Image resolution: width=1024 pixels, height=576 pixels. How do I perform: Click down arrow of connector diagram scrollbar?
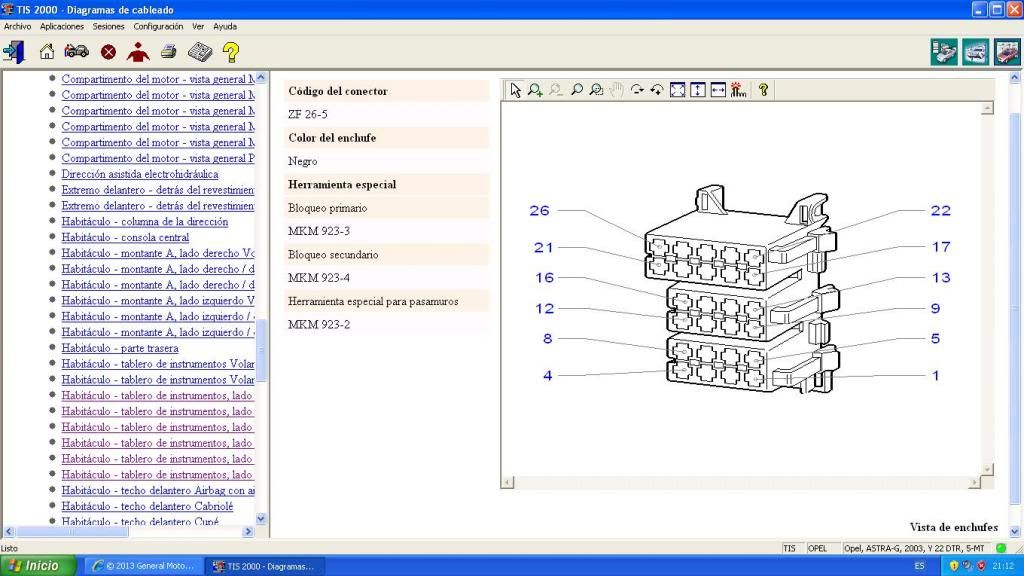coord(987,470)
